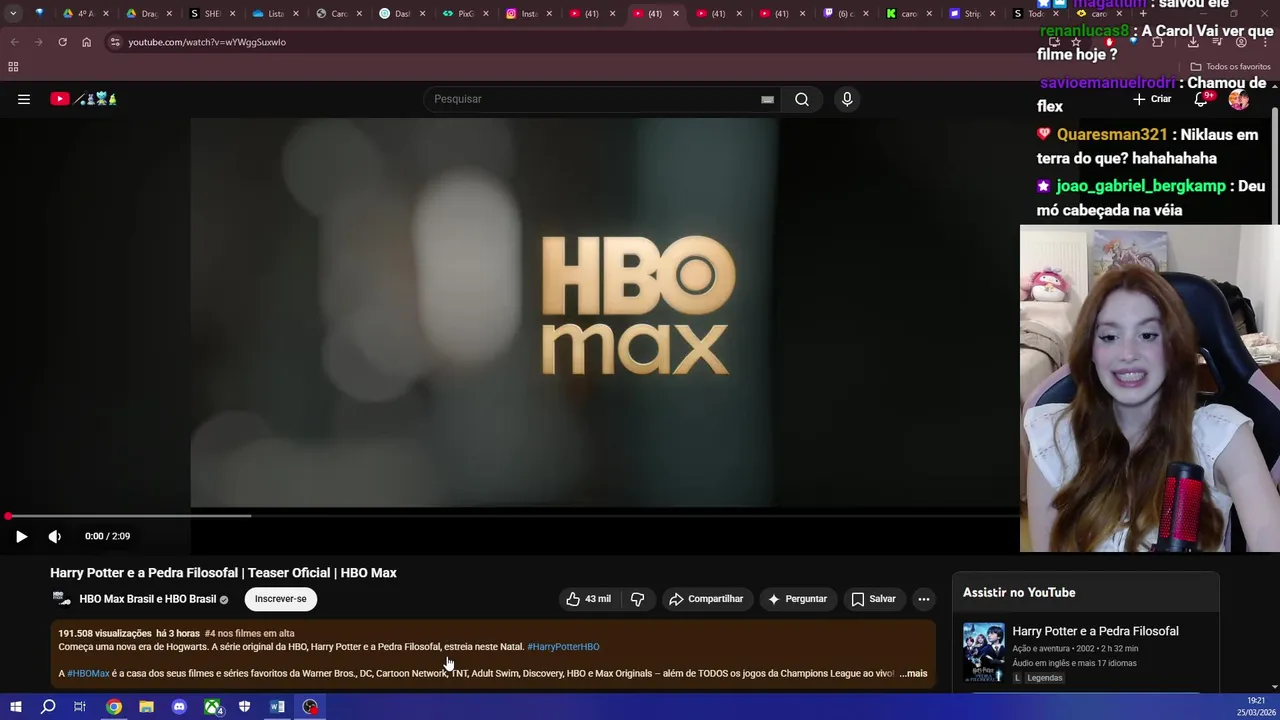The height and width of the screenshot is (720, 1280).
Task: Play the video with the play button
Action: point(21,536)
